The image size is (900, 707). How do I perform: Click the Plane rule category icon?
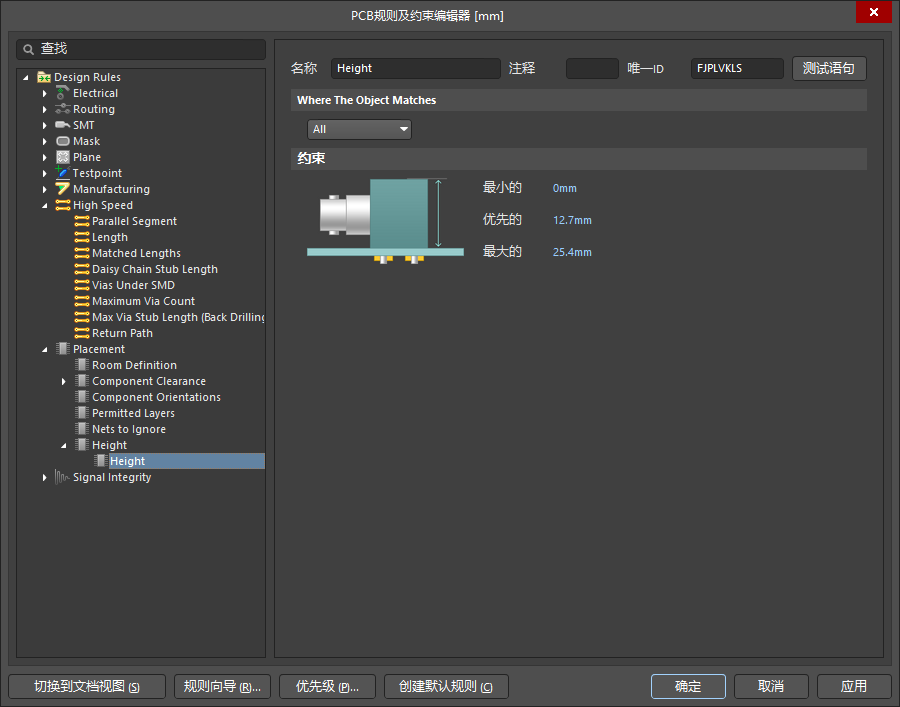pos(62,157)
